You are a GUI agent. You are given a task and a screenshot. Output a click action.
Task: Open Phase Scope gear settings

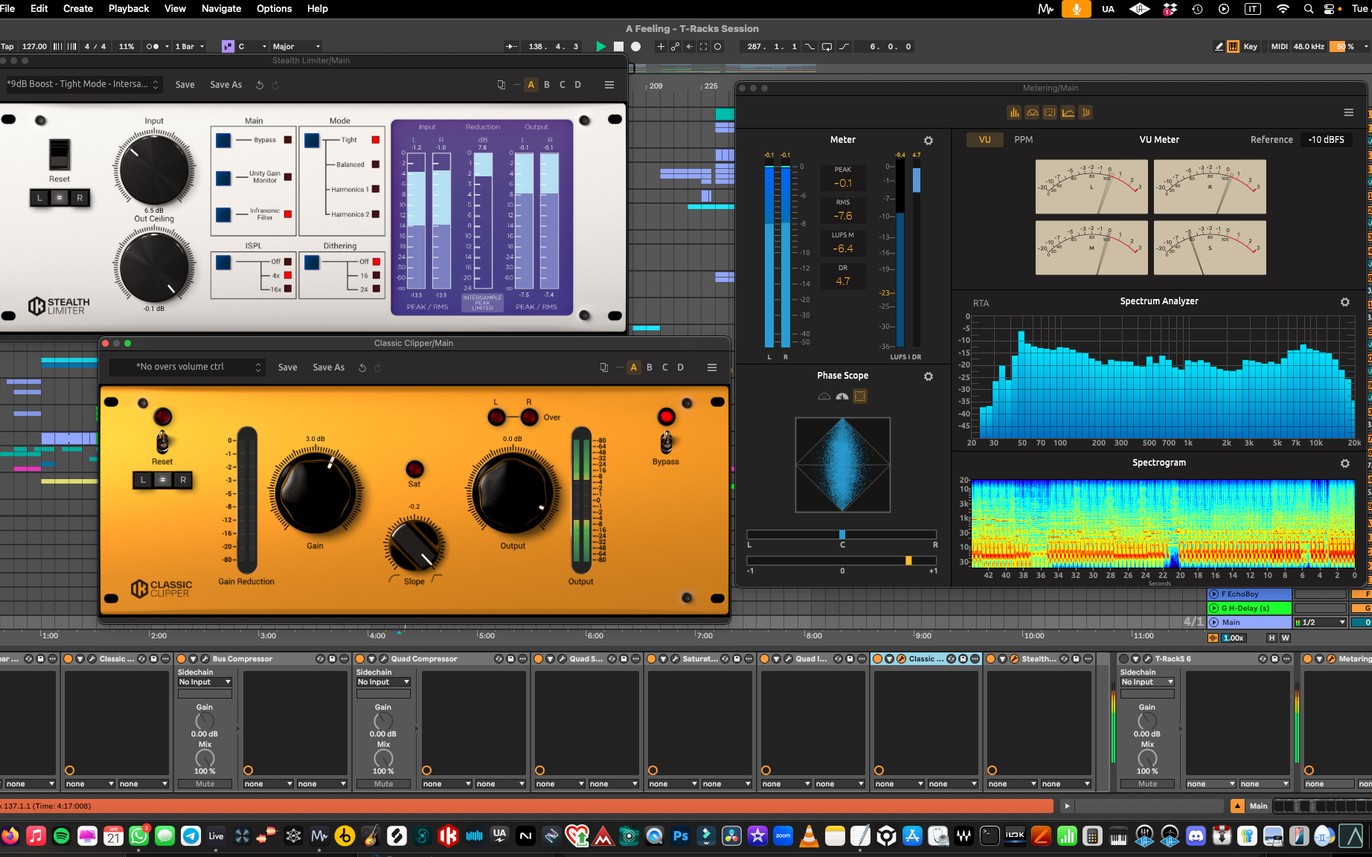(928, 376)
